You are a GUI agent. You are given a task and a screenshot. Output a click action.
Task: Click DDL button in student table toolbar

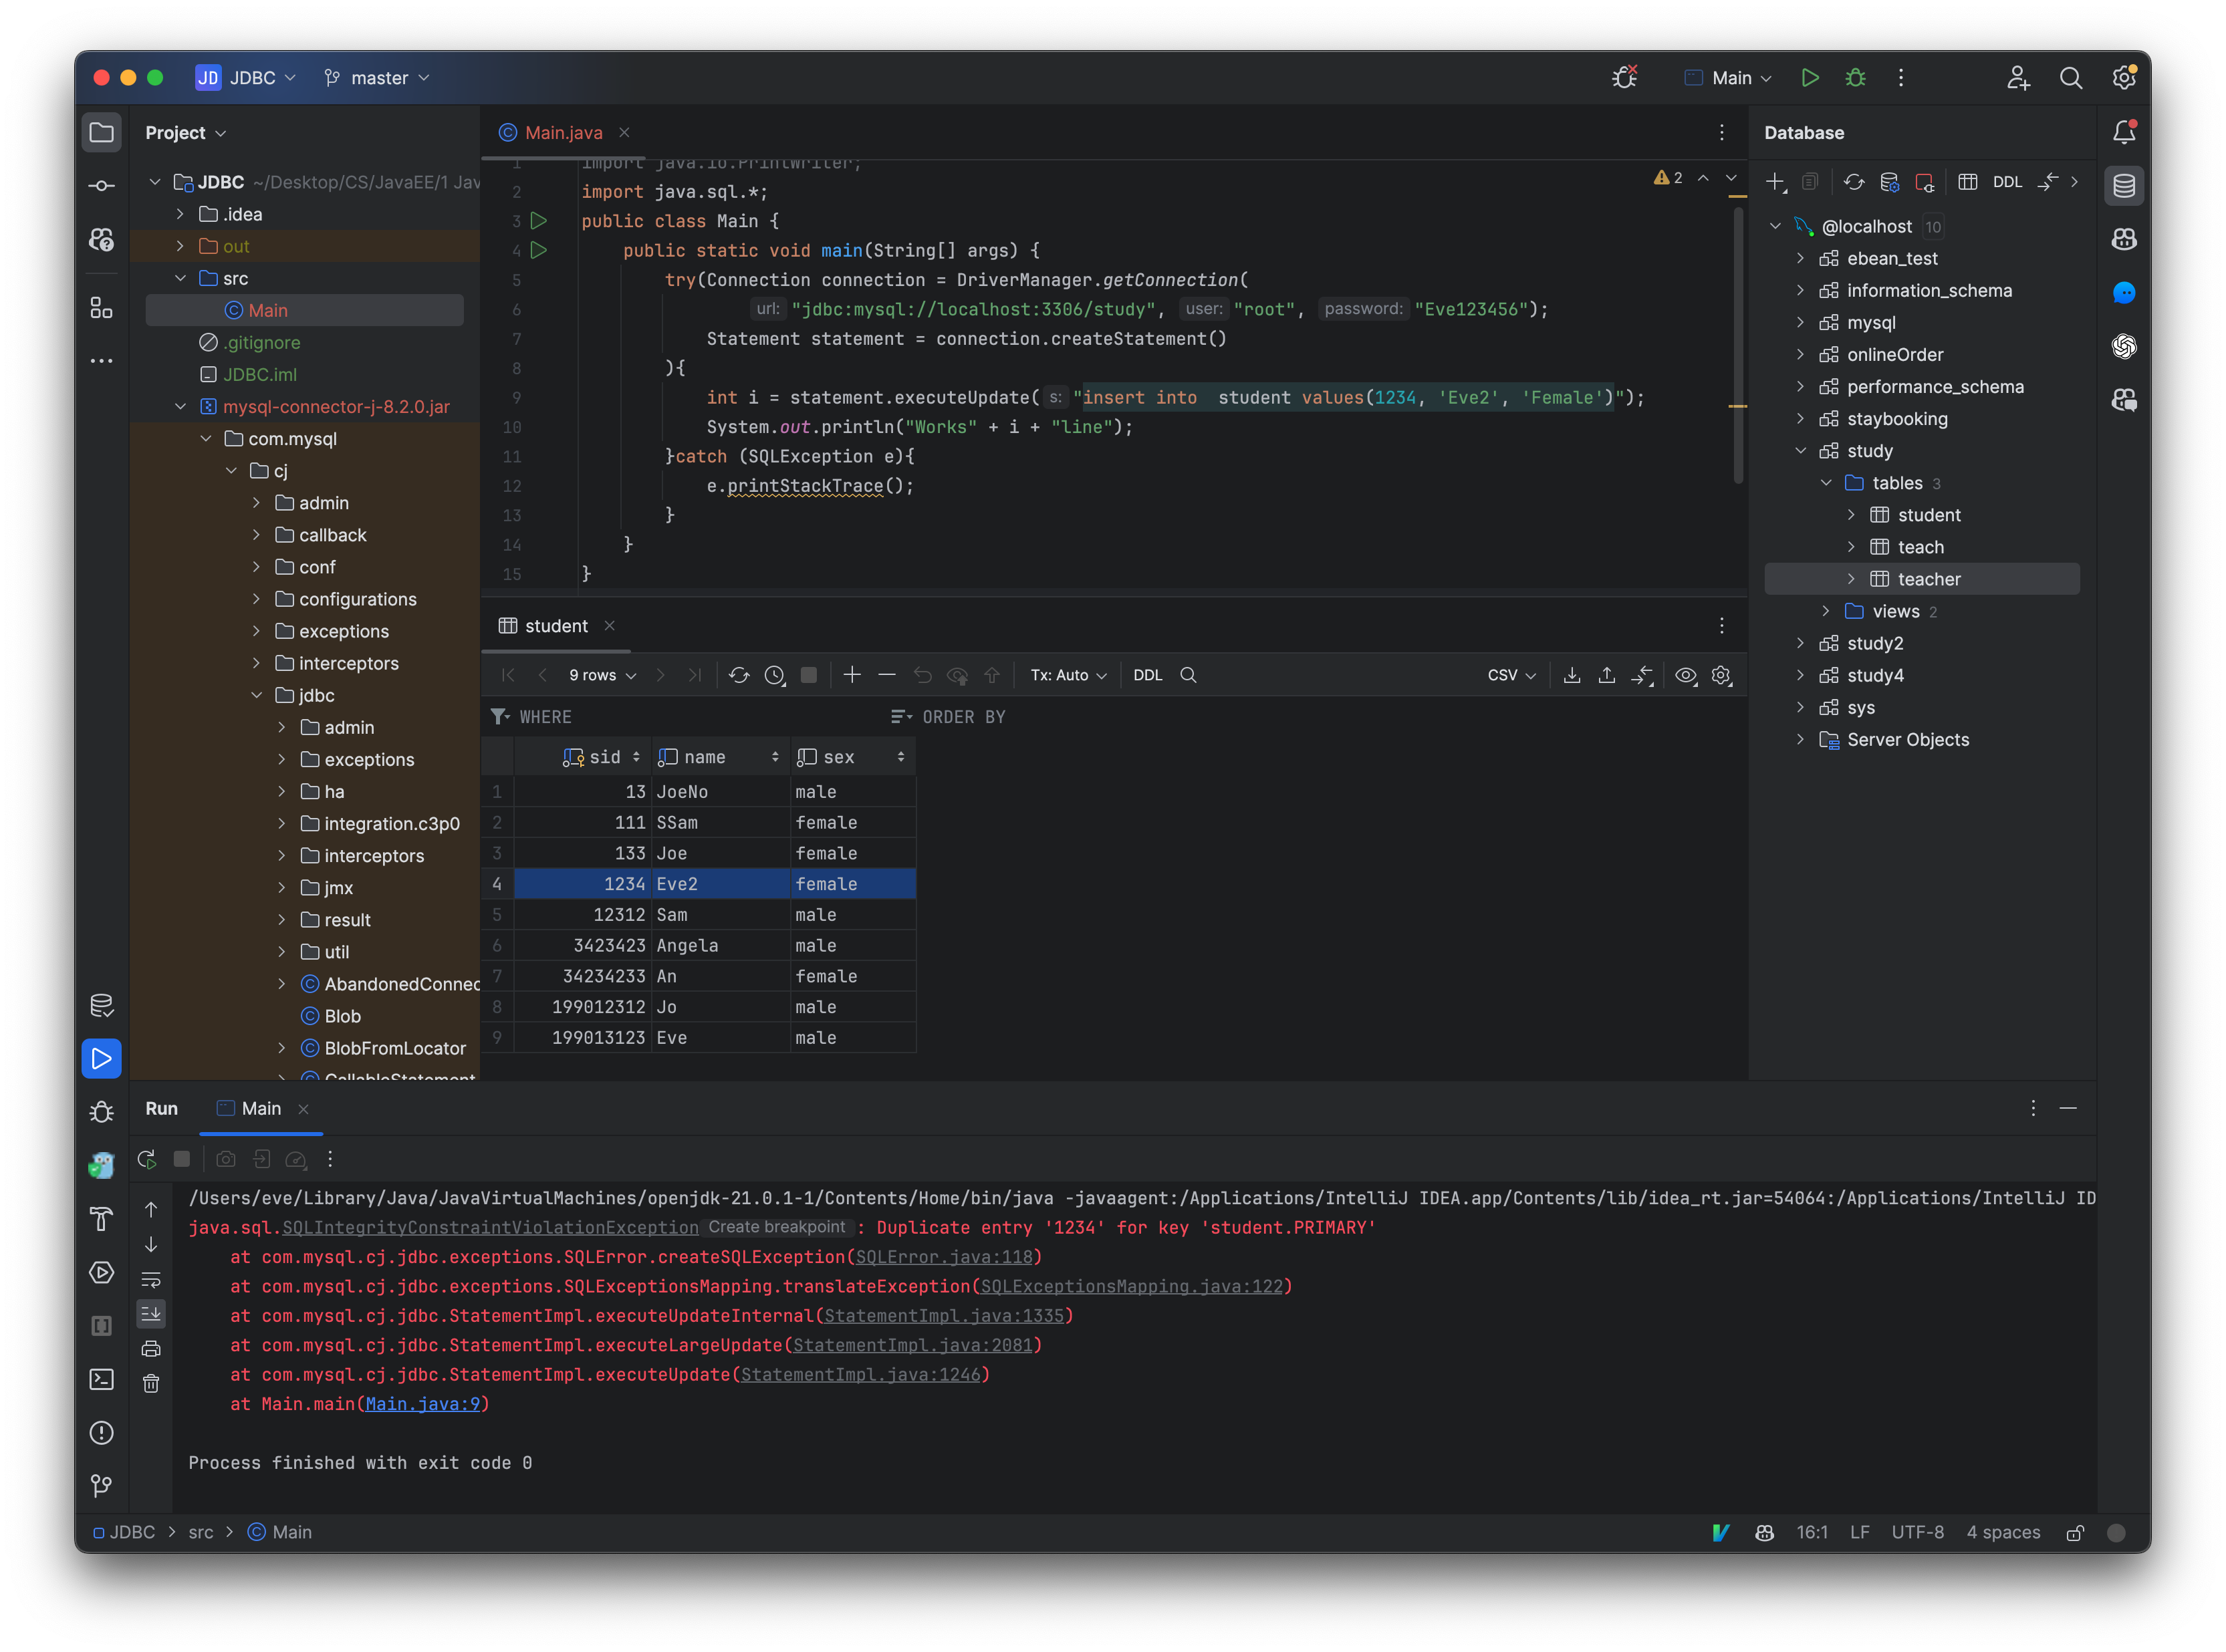(1147, 675)
